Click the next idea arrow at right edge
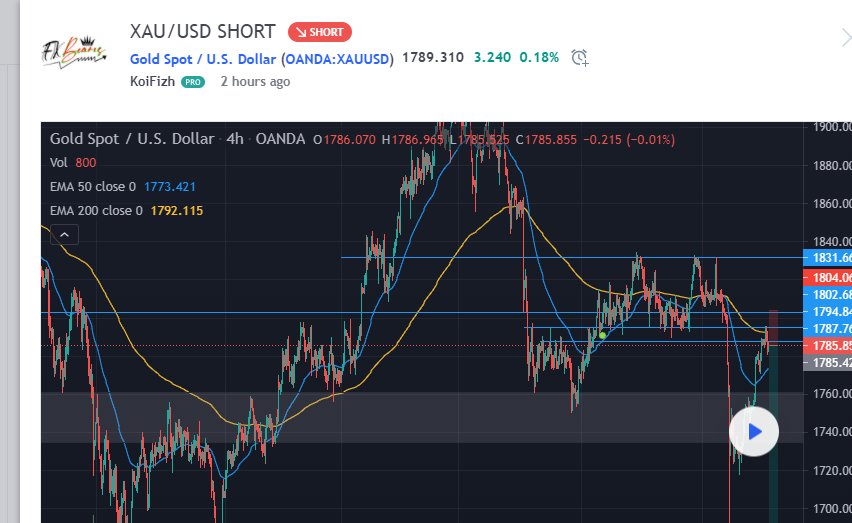Viewport: 852px width, 523px height. 846,38
